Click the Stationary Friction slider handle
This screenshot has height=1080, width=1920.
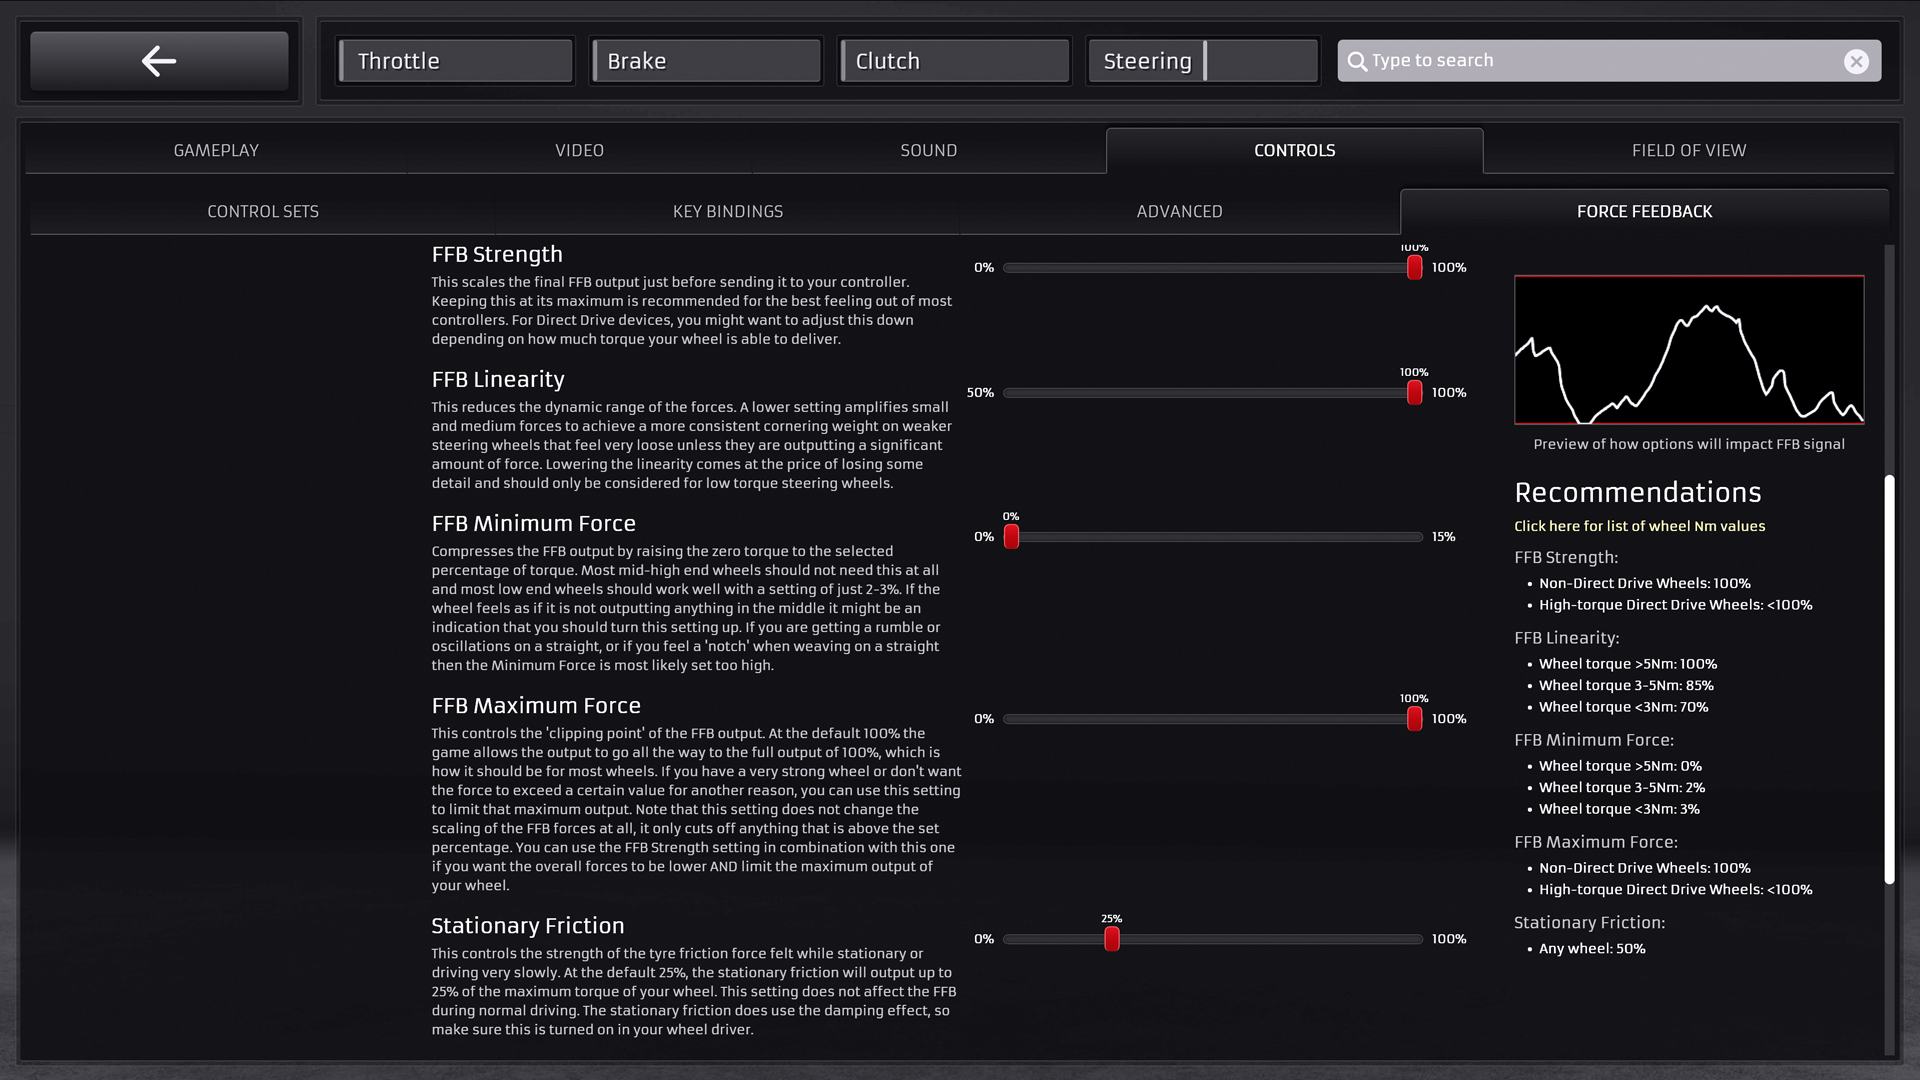(1111, 939)
